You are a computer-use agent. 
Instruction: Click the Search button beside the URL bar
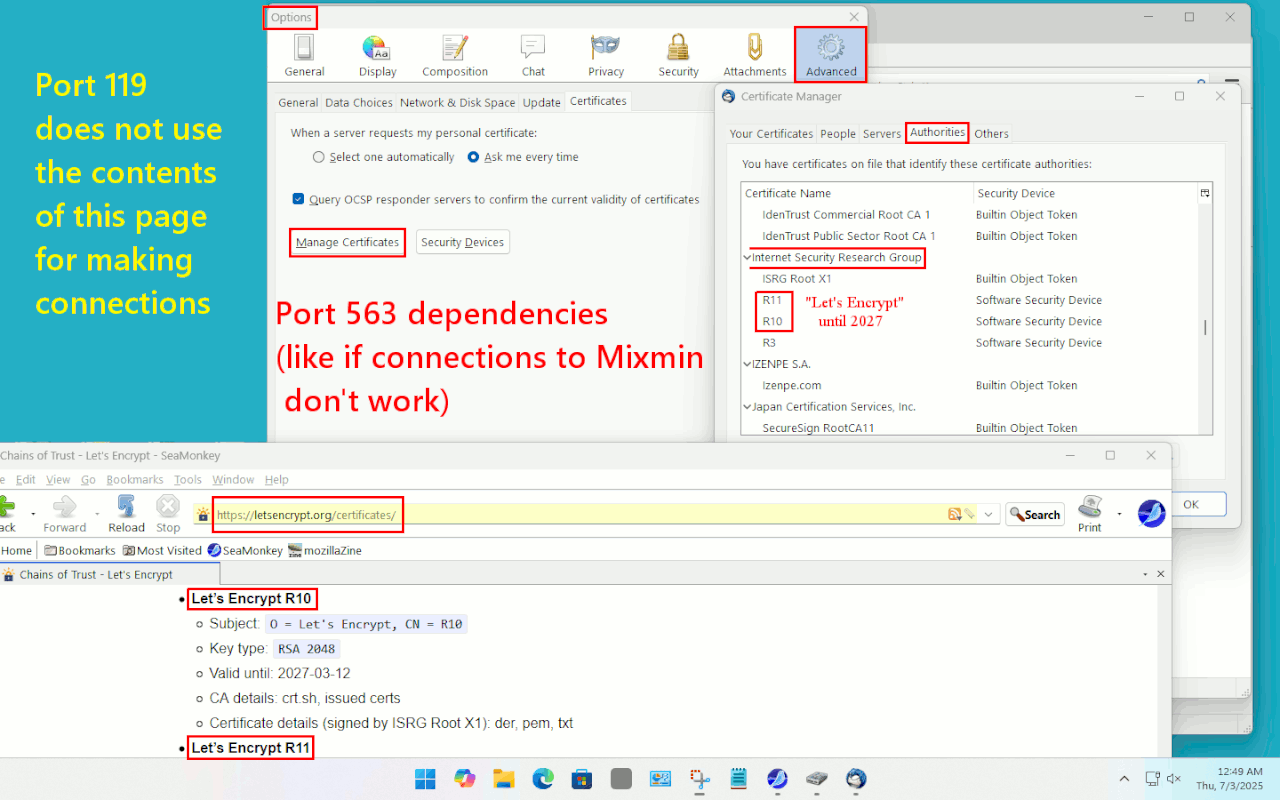1035,514
